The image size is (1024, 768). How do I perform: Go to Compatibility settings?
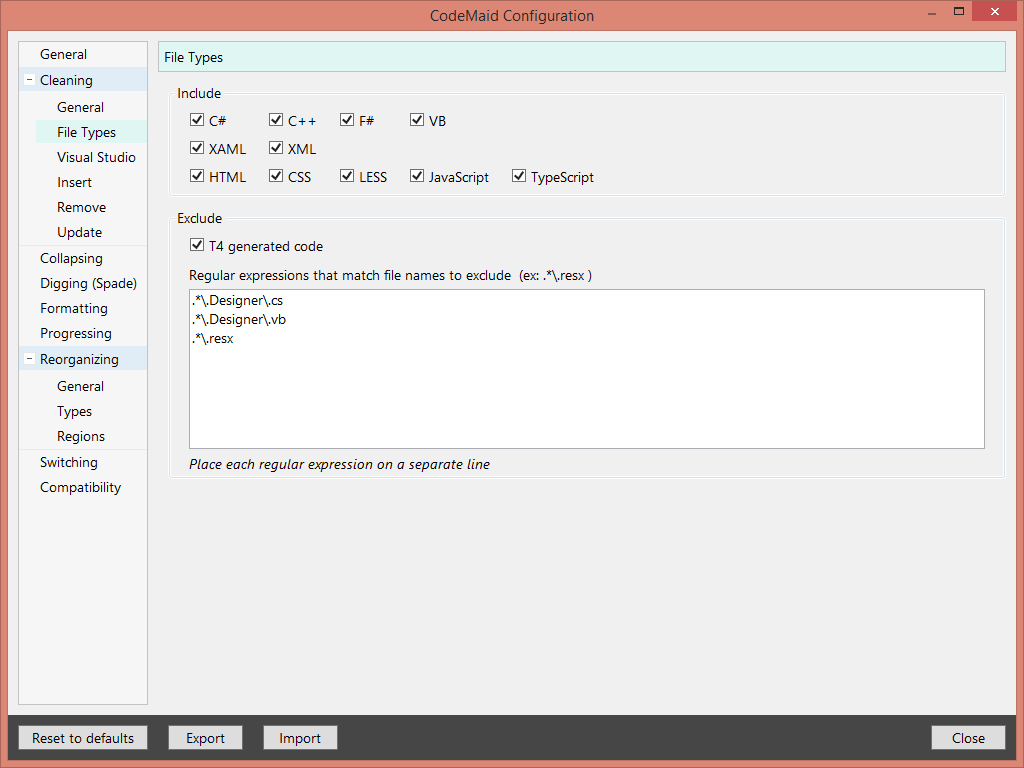[x=80, y=487]
